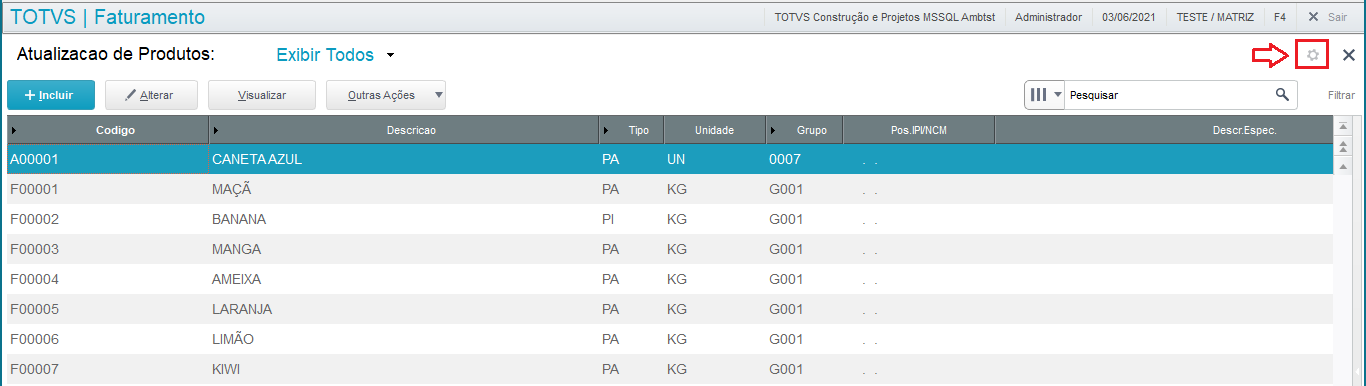This screenshot has width=1366, height=386.
Task: Click the page-up double arrow in the scrollbar
Action: click(x=1344, y=147)
